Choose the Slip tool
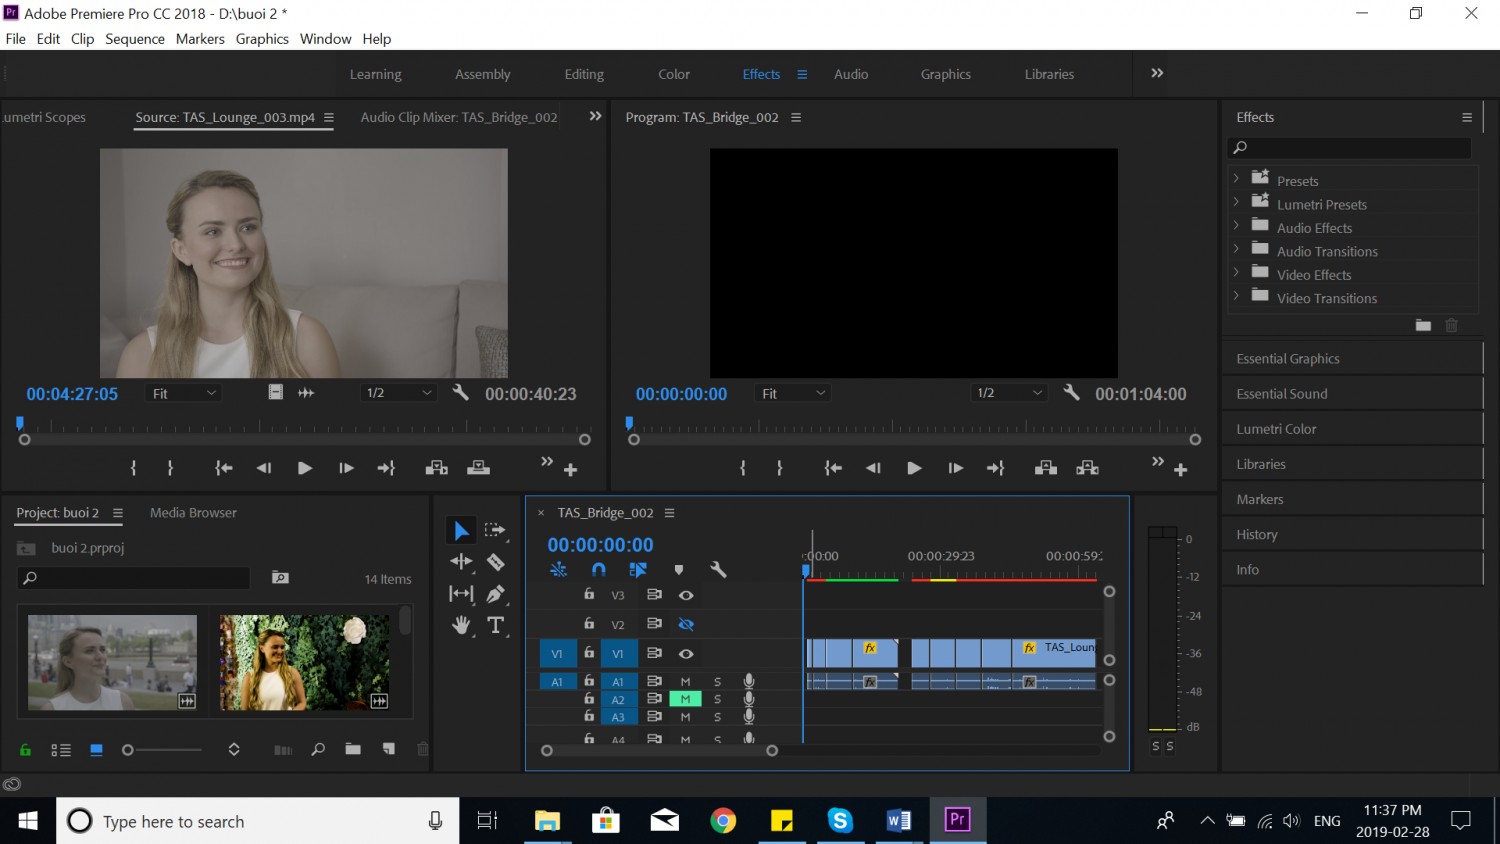The image size is (1500, 844). click(461, 594)
